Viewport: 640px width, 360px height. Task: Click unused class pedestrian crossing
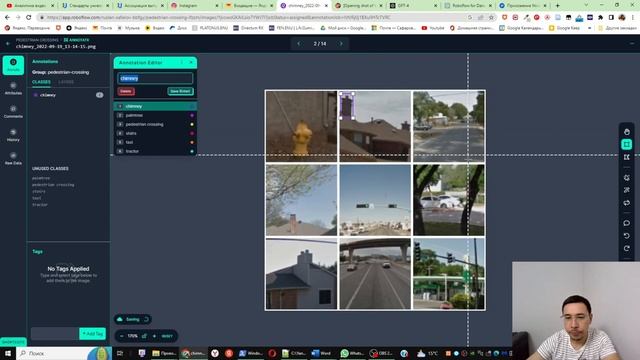click(x=53, y=185)
